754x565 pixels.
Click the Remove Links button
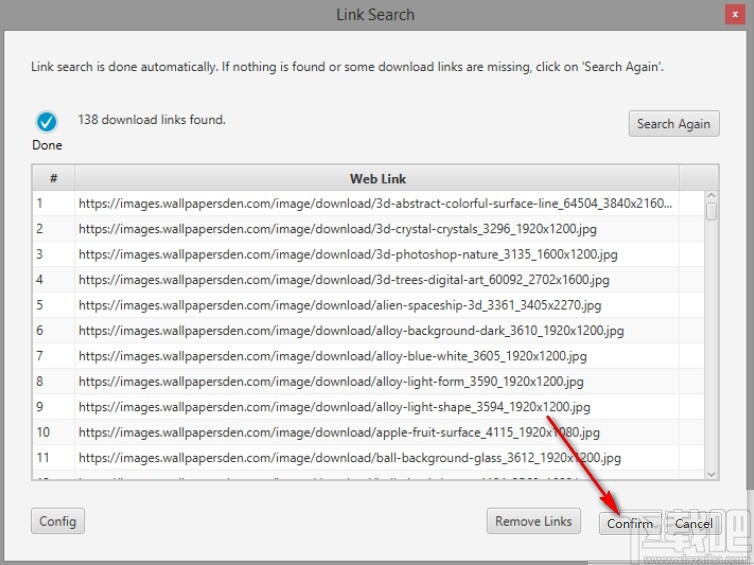click(533, 521)
